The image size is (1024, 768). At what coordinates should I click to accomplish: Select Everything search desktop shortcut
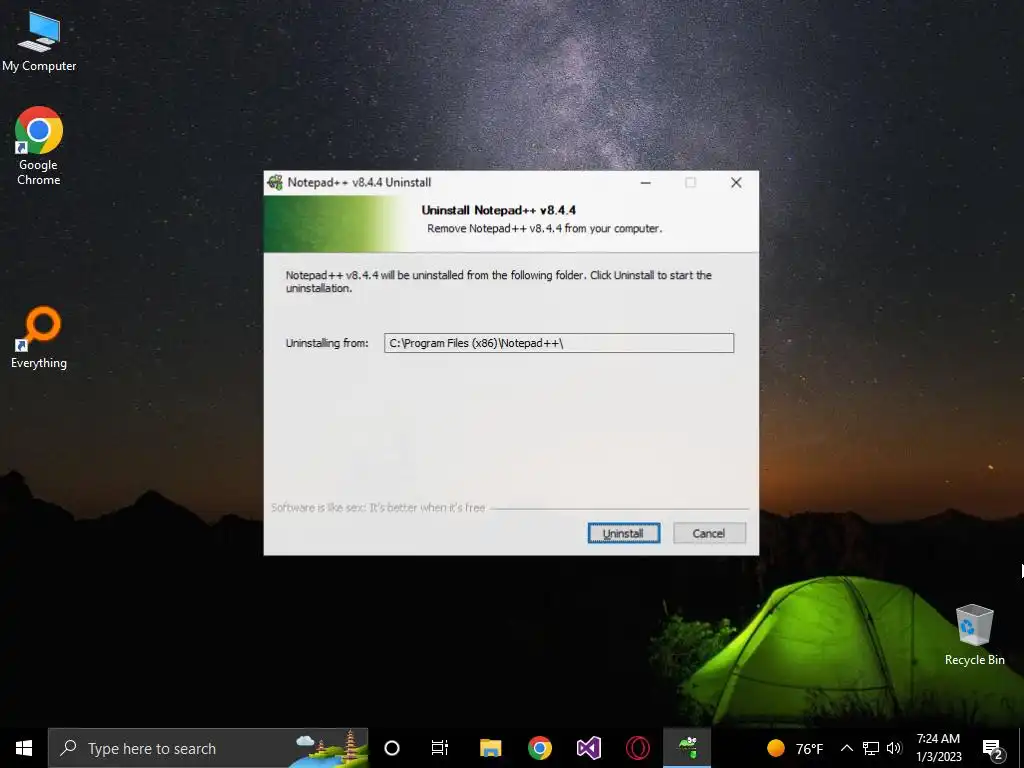(39, 337)
